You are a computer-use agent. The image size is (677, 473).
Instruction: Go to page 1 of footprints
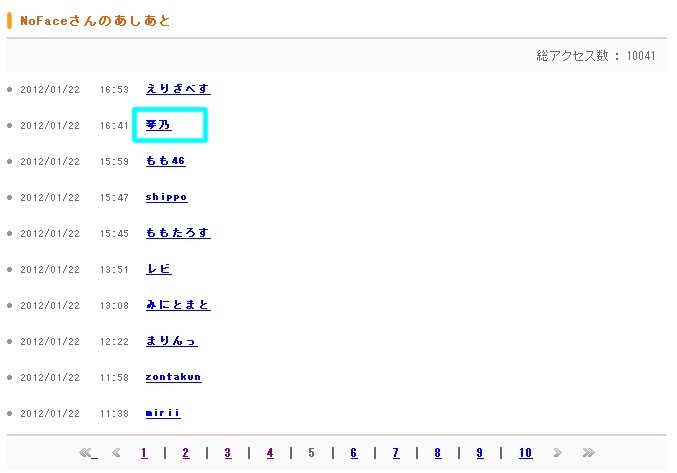coord(144,453)
